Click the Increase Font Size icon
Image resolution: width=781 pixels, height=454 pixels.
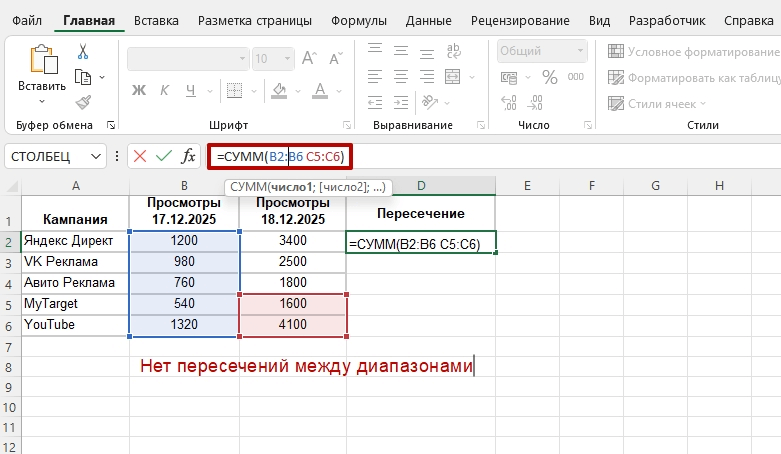pyautogui.click(x=309, y=58)
